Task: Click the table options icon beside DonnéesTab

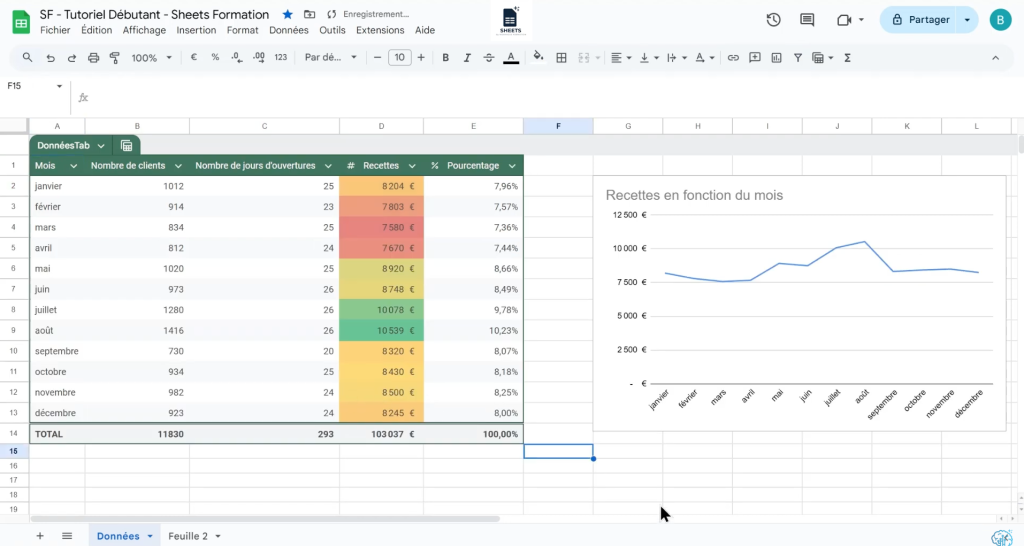Action: click(127, 146)
